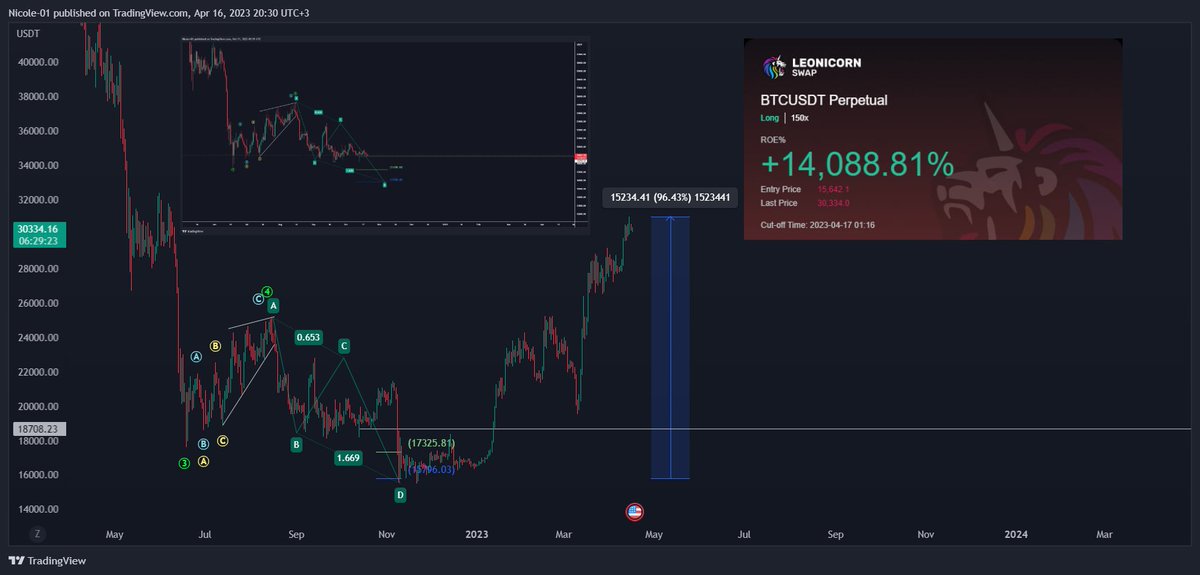Click the 38000.00 price axis label
The width and height of the screenshot is (1200, 575).
39,97
